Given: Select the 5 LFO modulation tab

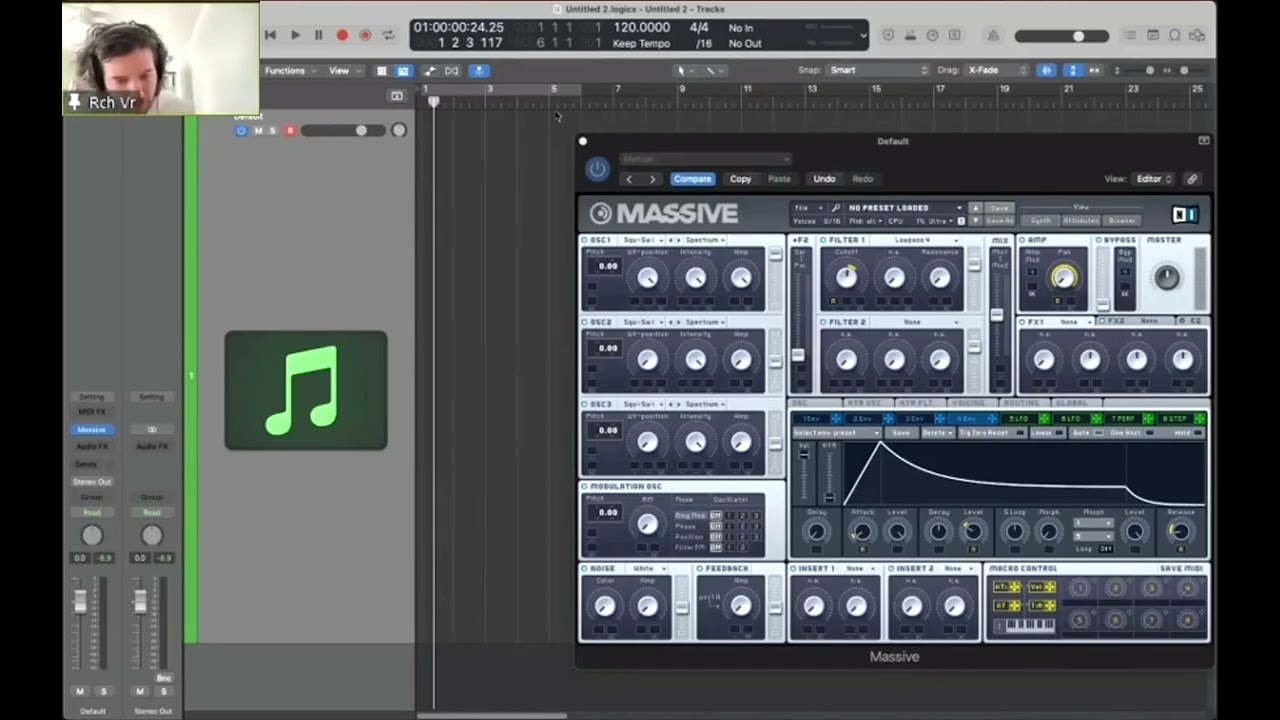Looking at the screenshot, I should [1018, 419].
